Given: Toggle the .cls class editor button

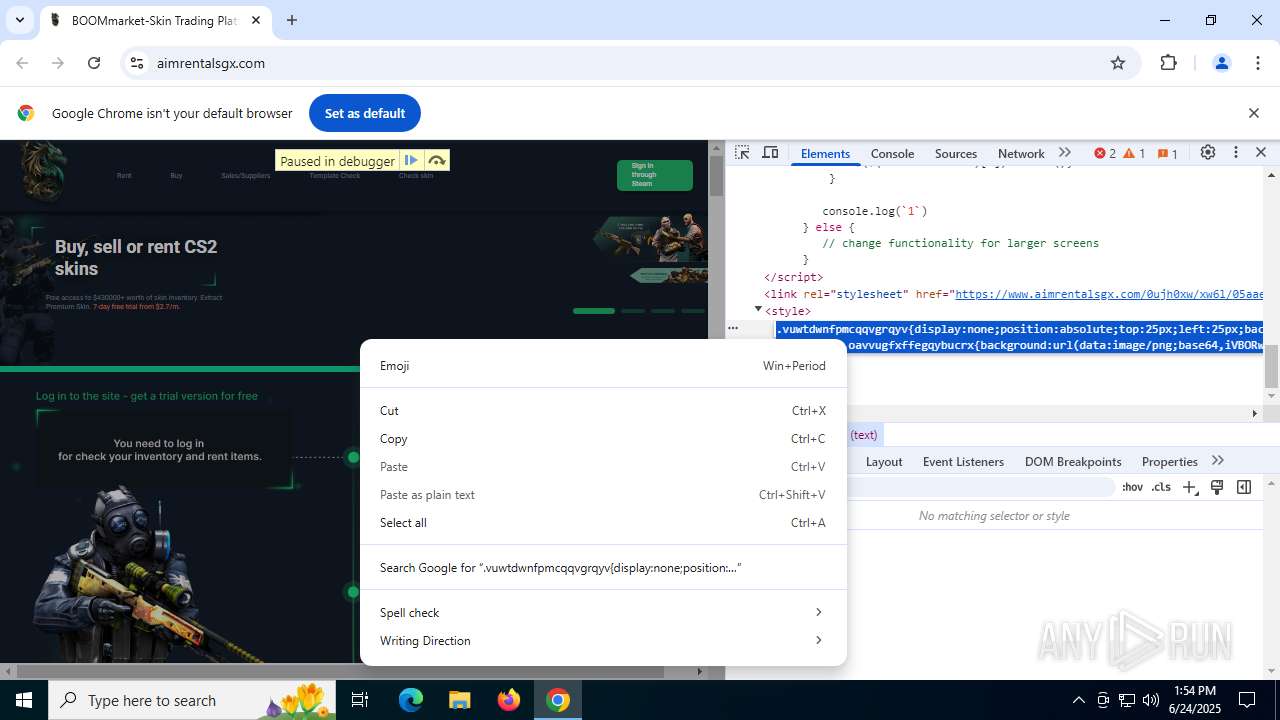Looking at the screenshot, I should (x=1161, y=487).
